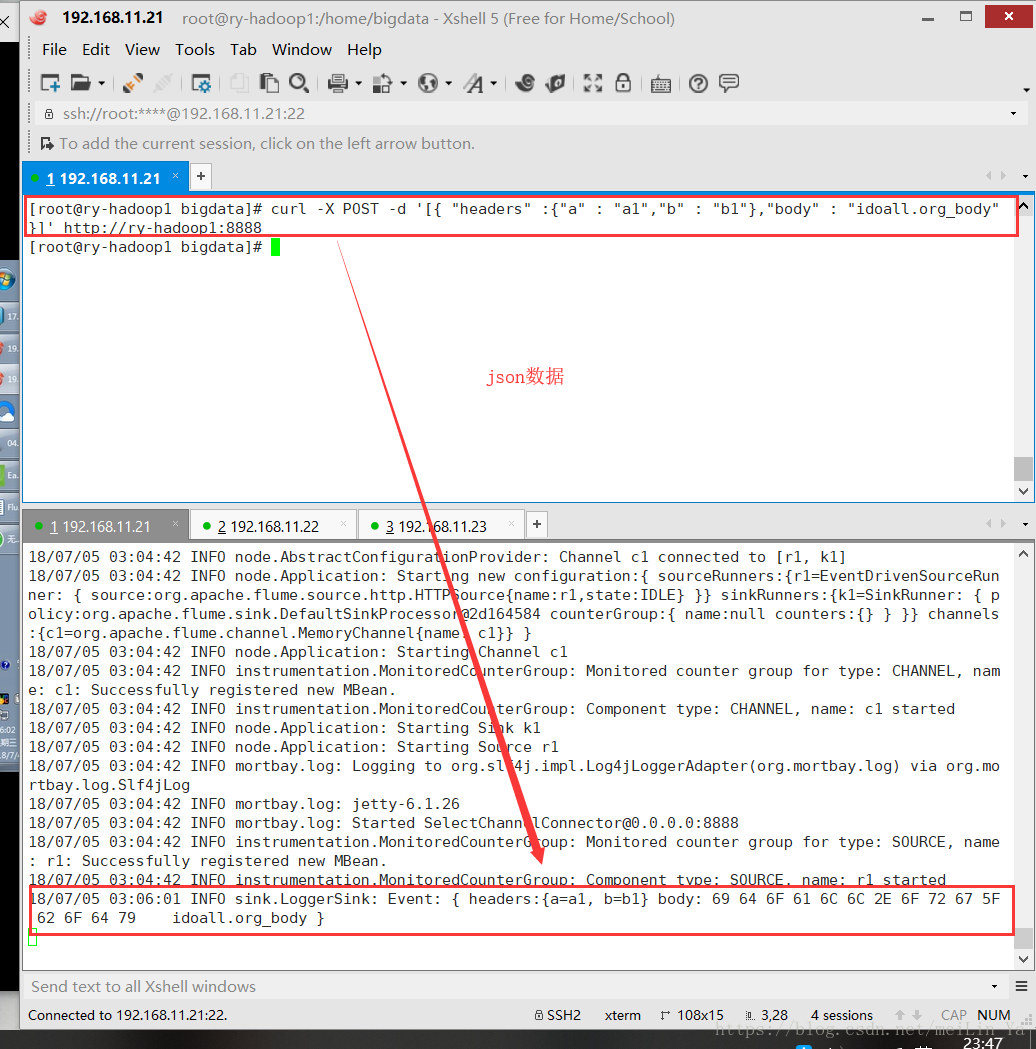
Task: Open the sessions folder icon
Action: 80,83
